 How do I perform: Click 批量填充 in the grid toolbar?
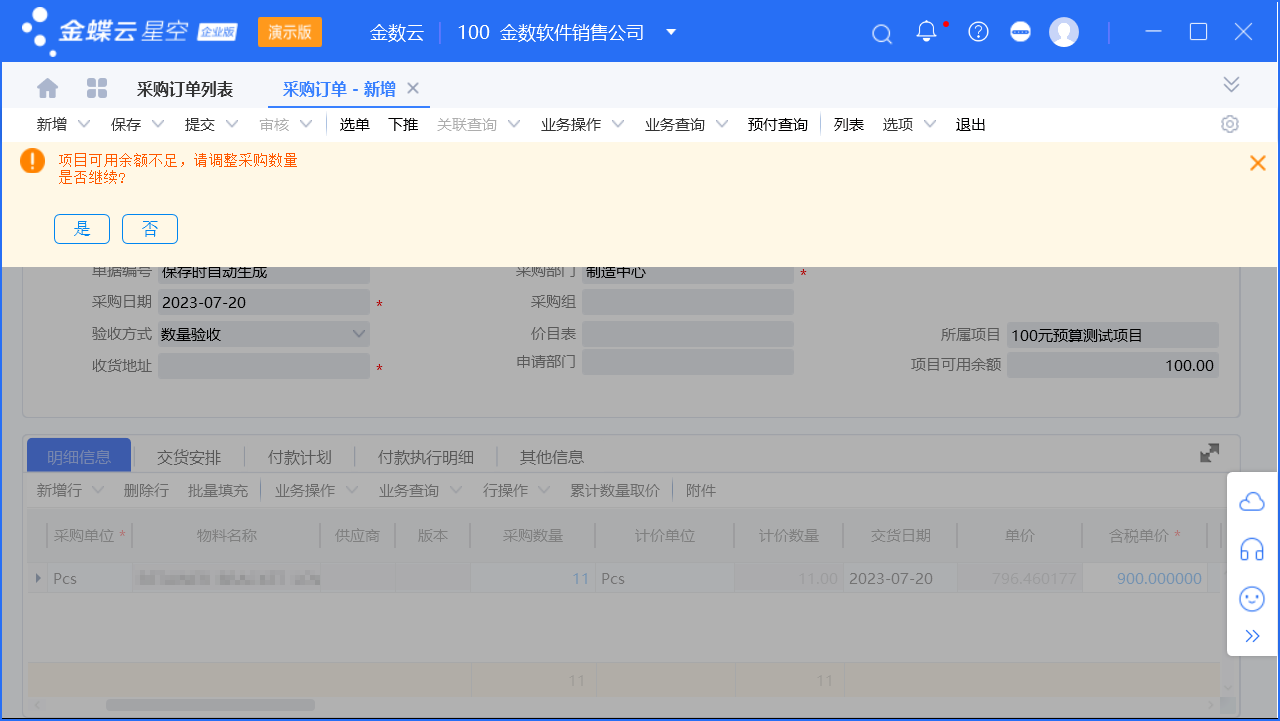coord(218,490)
